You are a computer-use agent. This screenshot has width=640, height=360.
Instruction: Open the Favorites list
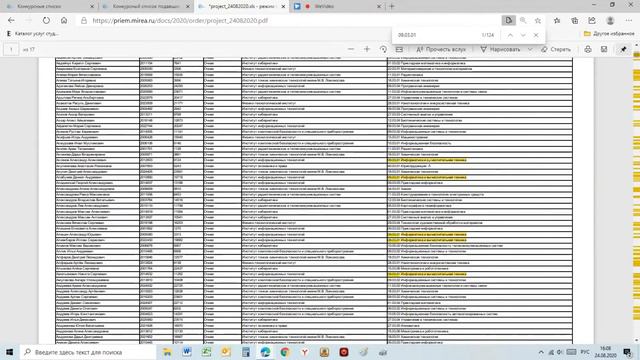click(557, 20)
